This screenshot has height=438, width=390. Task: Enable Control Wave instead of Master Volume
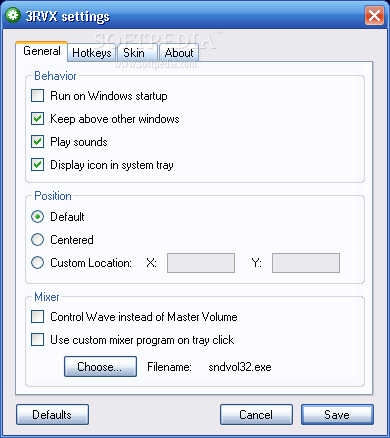click(x=37, y=317)
